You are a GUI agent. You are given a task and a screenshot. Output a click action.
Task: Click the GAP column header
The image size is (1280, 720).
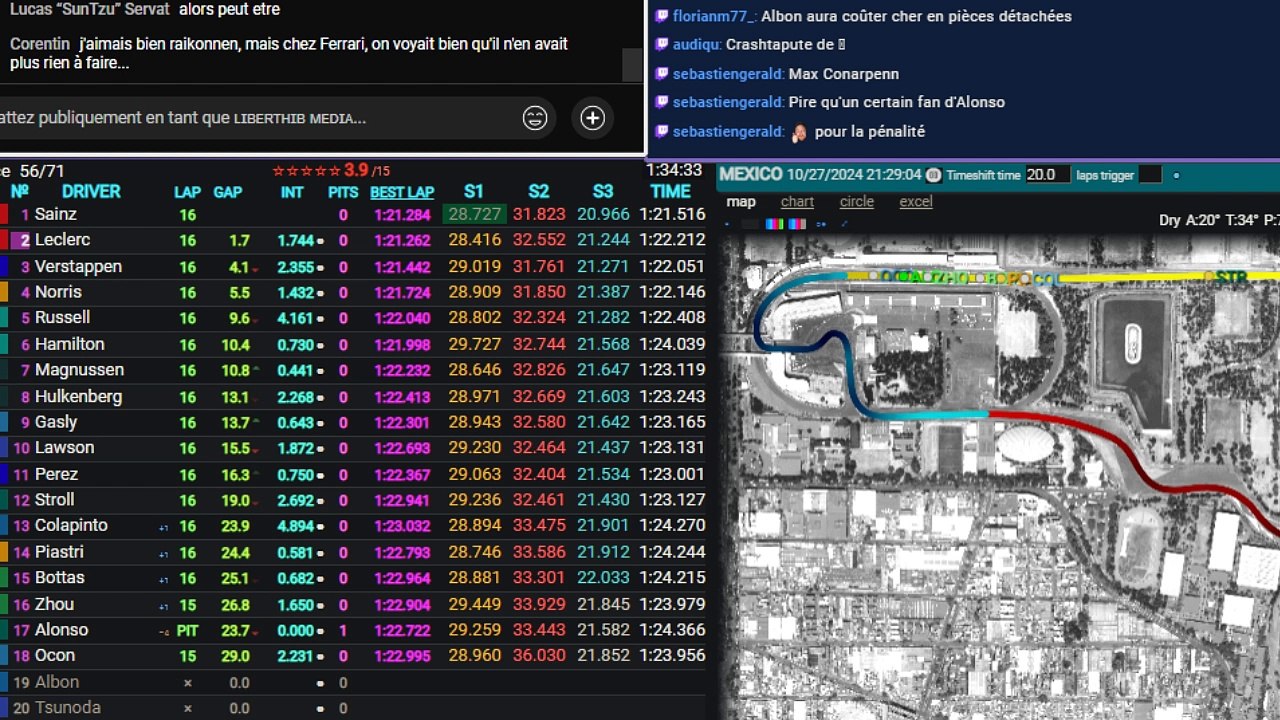(x=228, y=192)
